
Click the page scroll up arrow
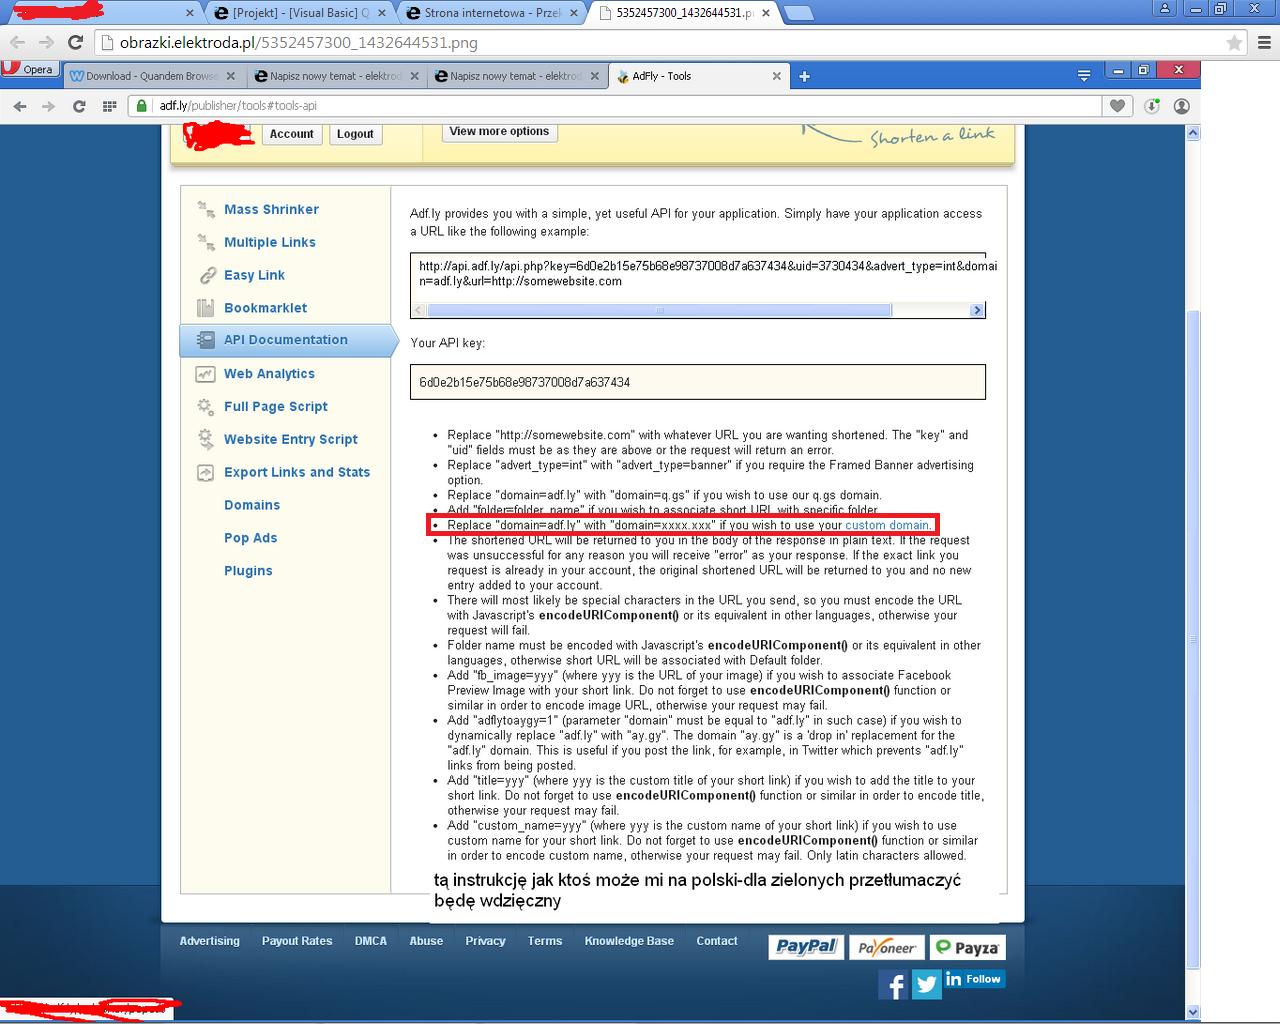pos(1192,133)
